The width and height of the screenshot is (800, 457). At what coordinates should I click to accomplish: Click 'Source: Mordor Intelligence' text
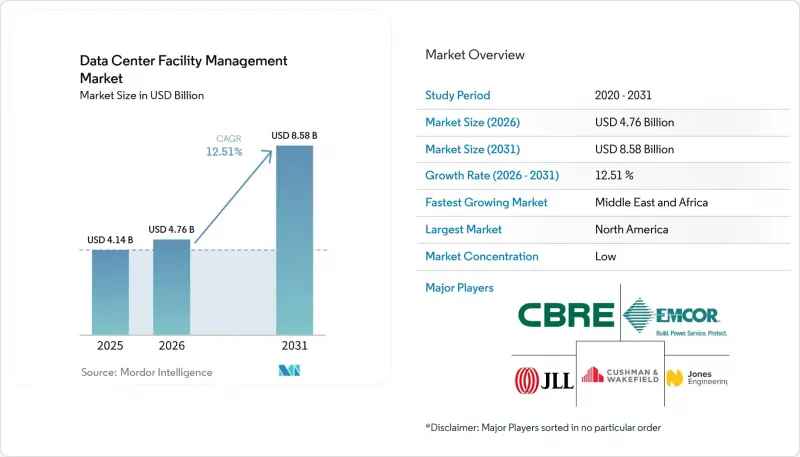point(147,372)
